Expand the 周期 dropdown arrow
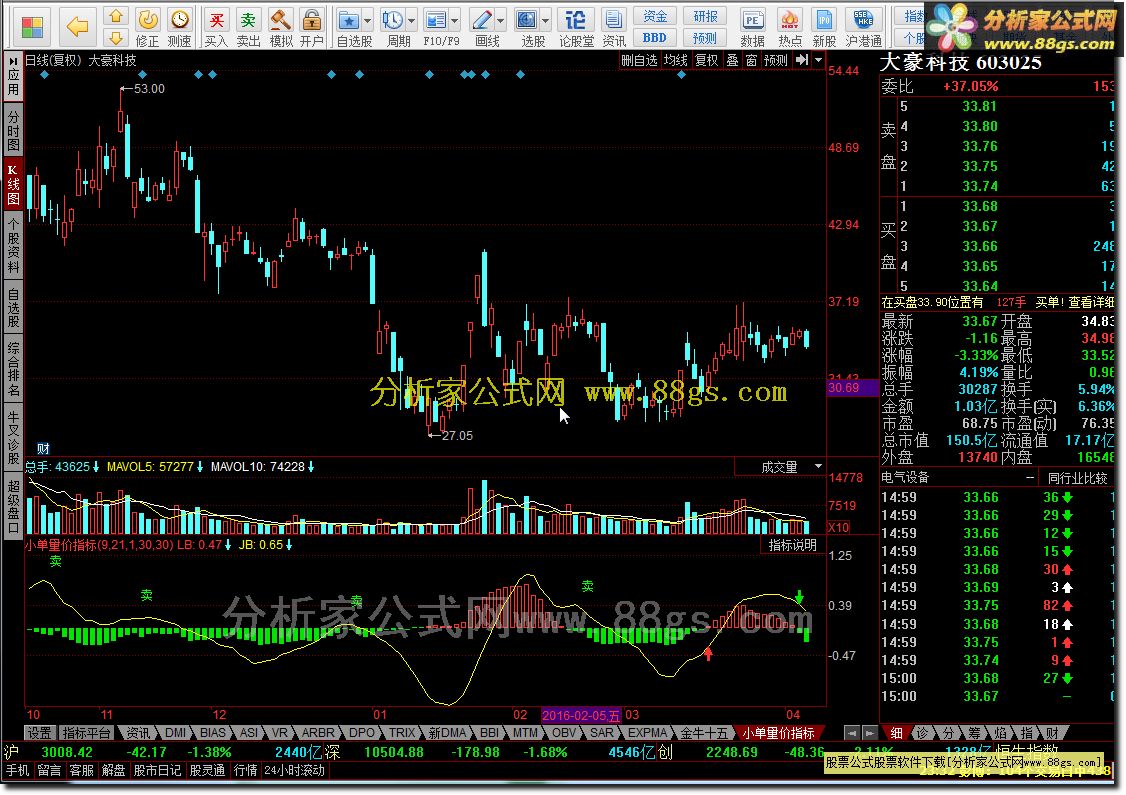 click(x=411, y=21)
